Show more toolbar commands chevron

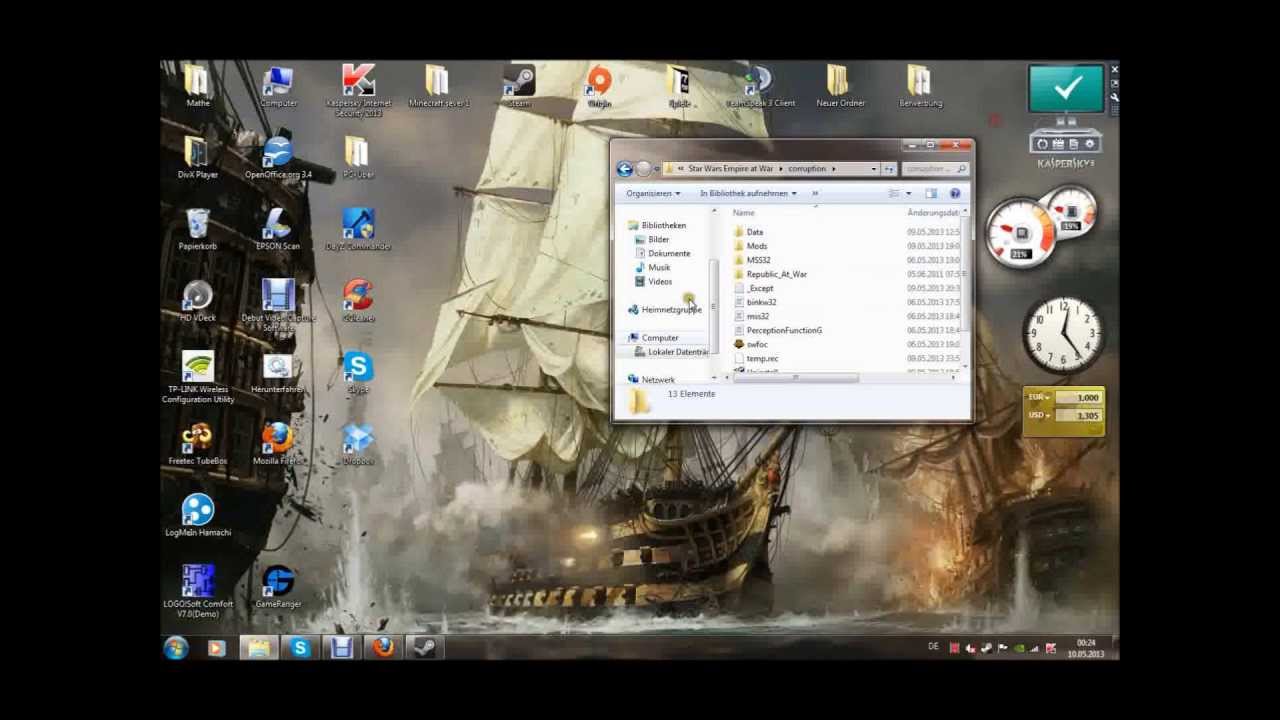(815, 193)
